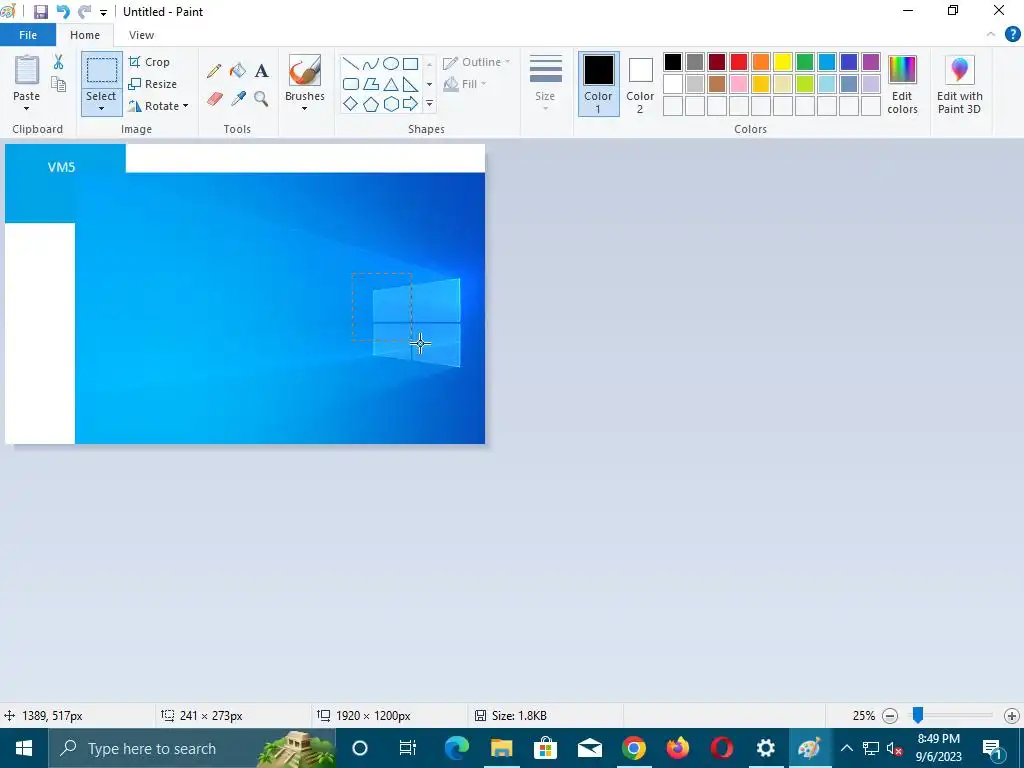Click the Resize button
Image resolution: width=1024 pixels, height=768 pixels.
153,84
